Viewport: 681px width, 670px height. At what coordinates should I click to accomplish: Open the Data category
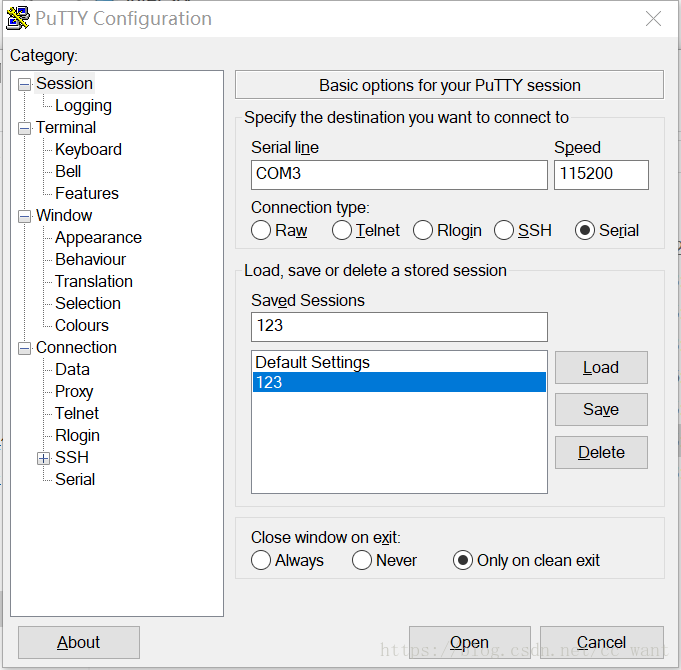tap(72, 369)
